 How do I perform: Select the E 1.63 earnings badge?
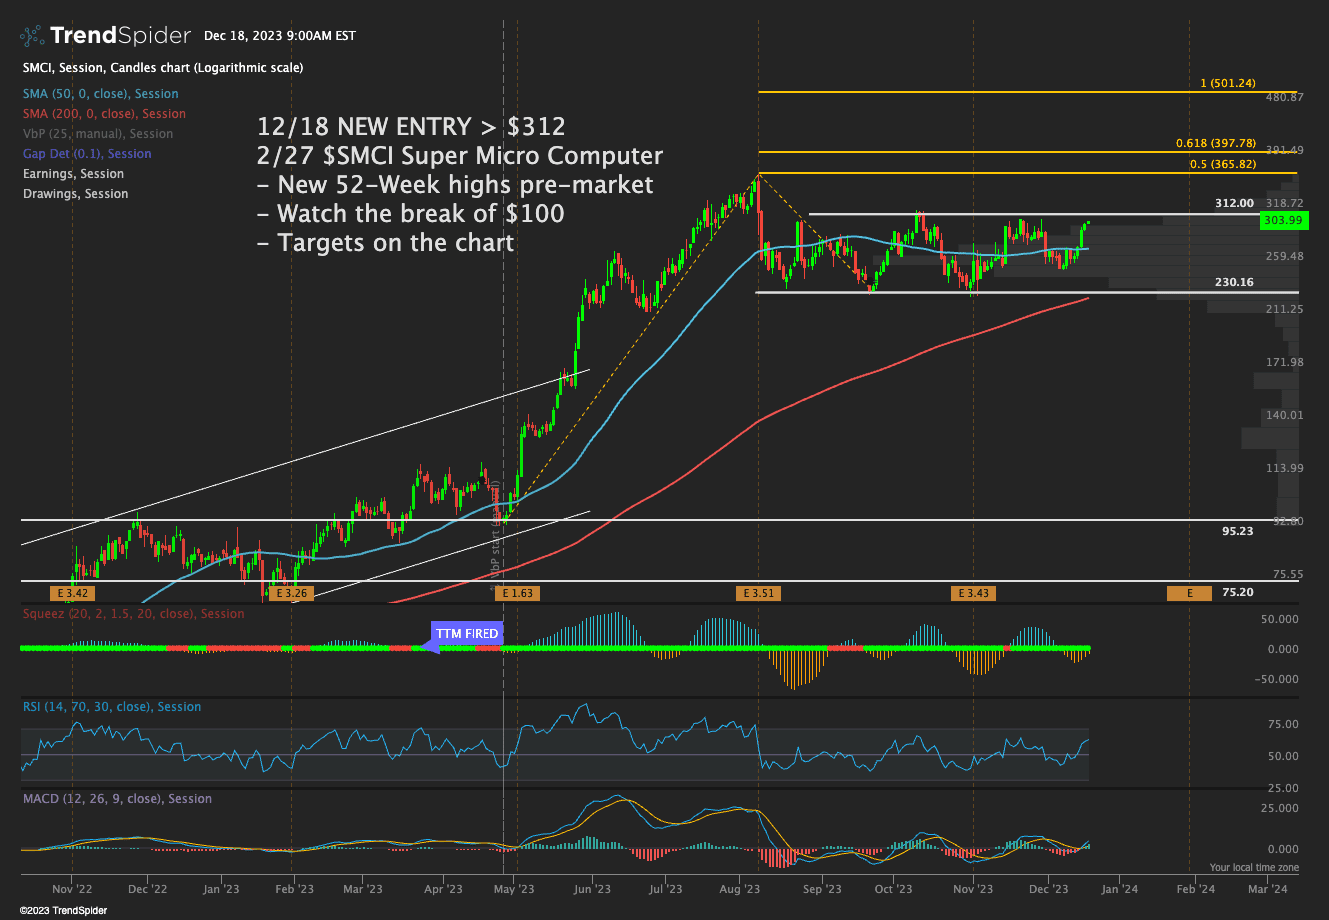pos(517,593)
